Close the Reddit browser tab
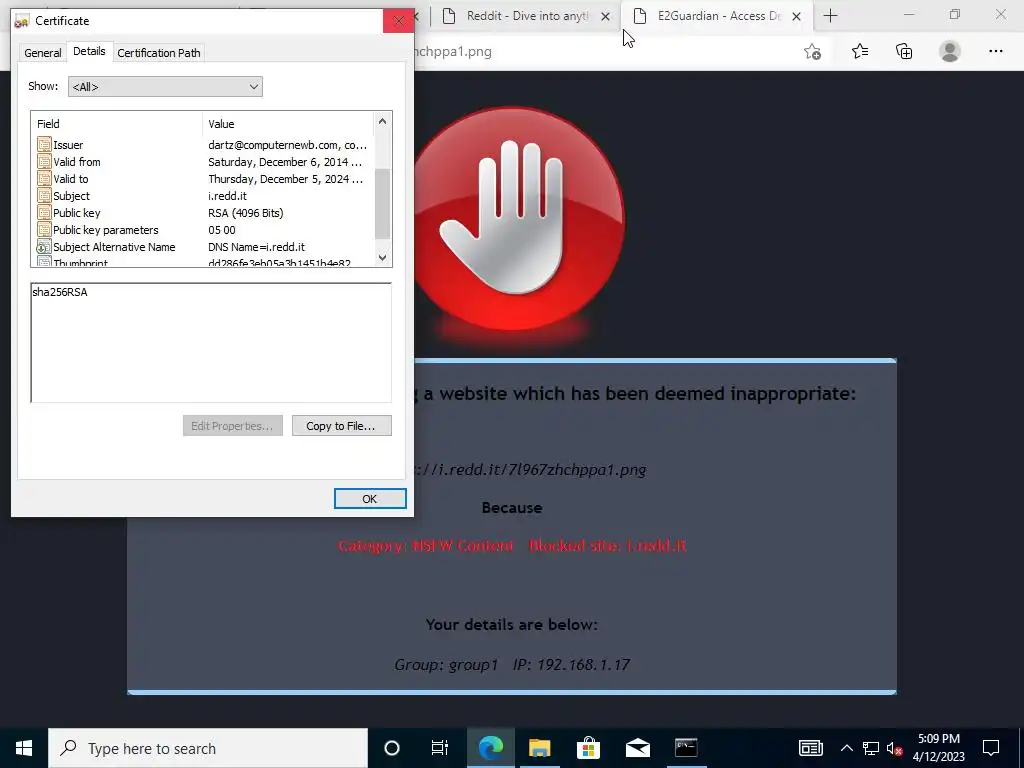Image resolution: width=1024 pixels, height=768 pixels. point(605,16)
